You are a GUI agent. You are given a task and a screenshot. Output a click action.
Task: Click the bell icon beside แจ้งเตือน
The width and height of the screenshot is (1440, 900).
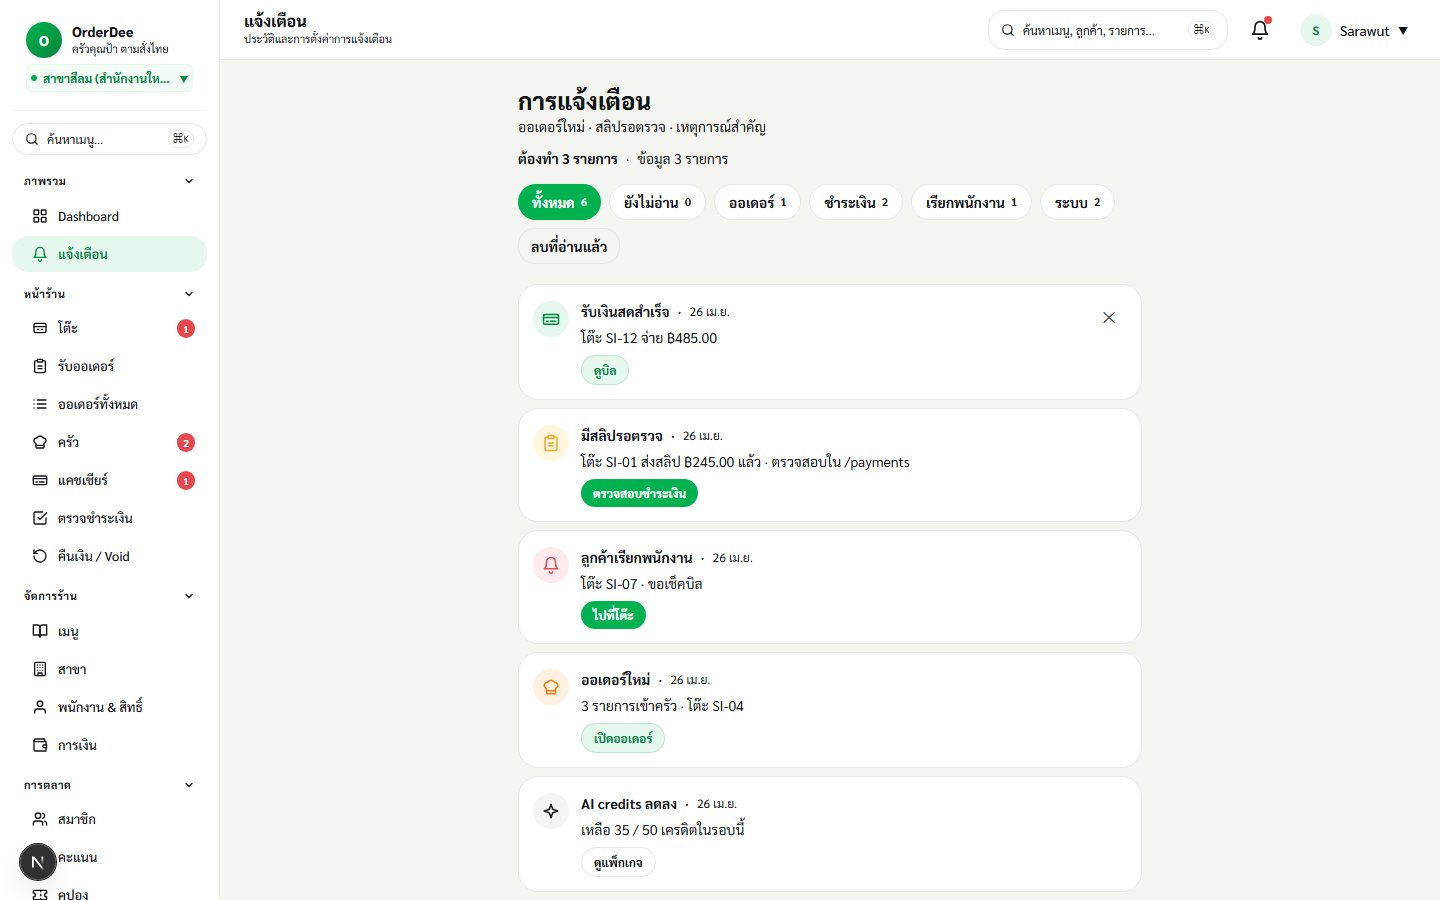click(x=40, y=254)
